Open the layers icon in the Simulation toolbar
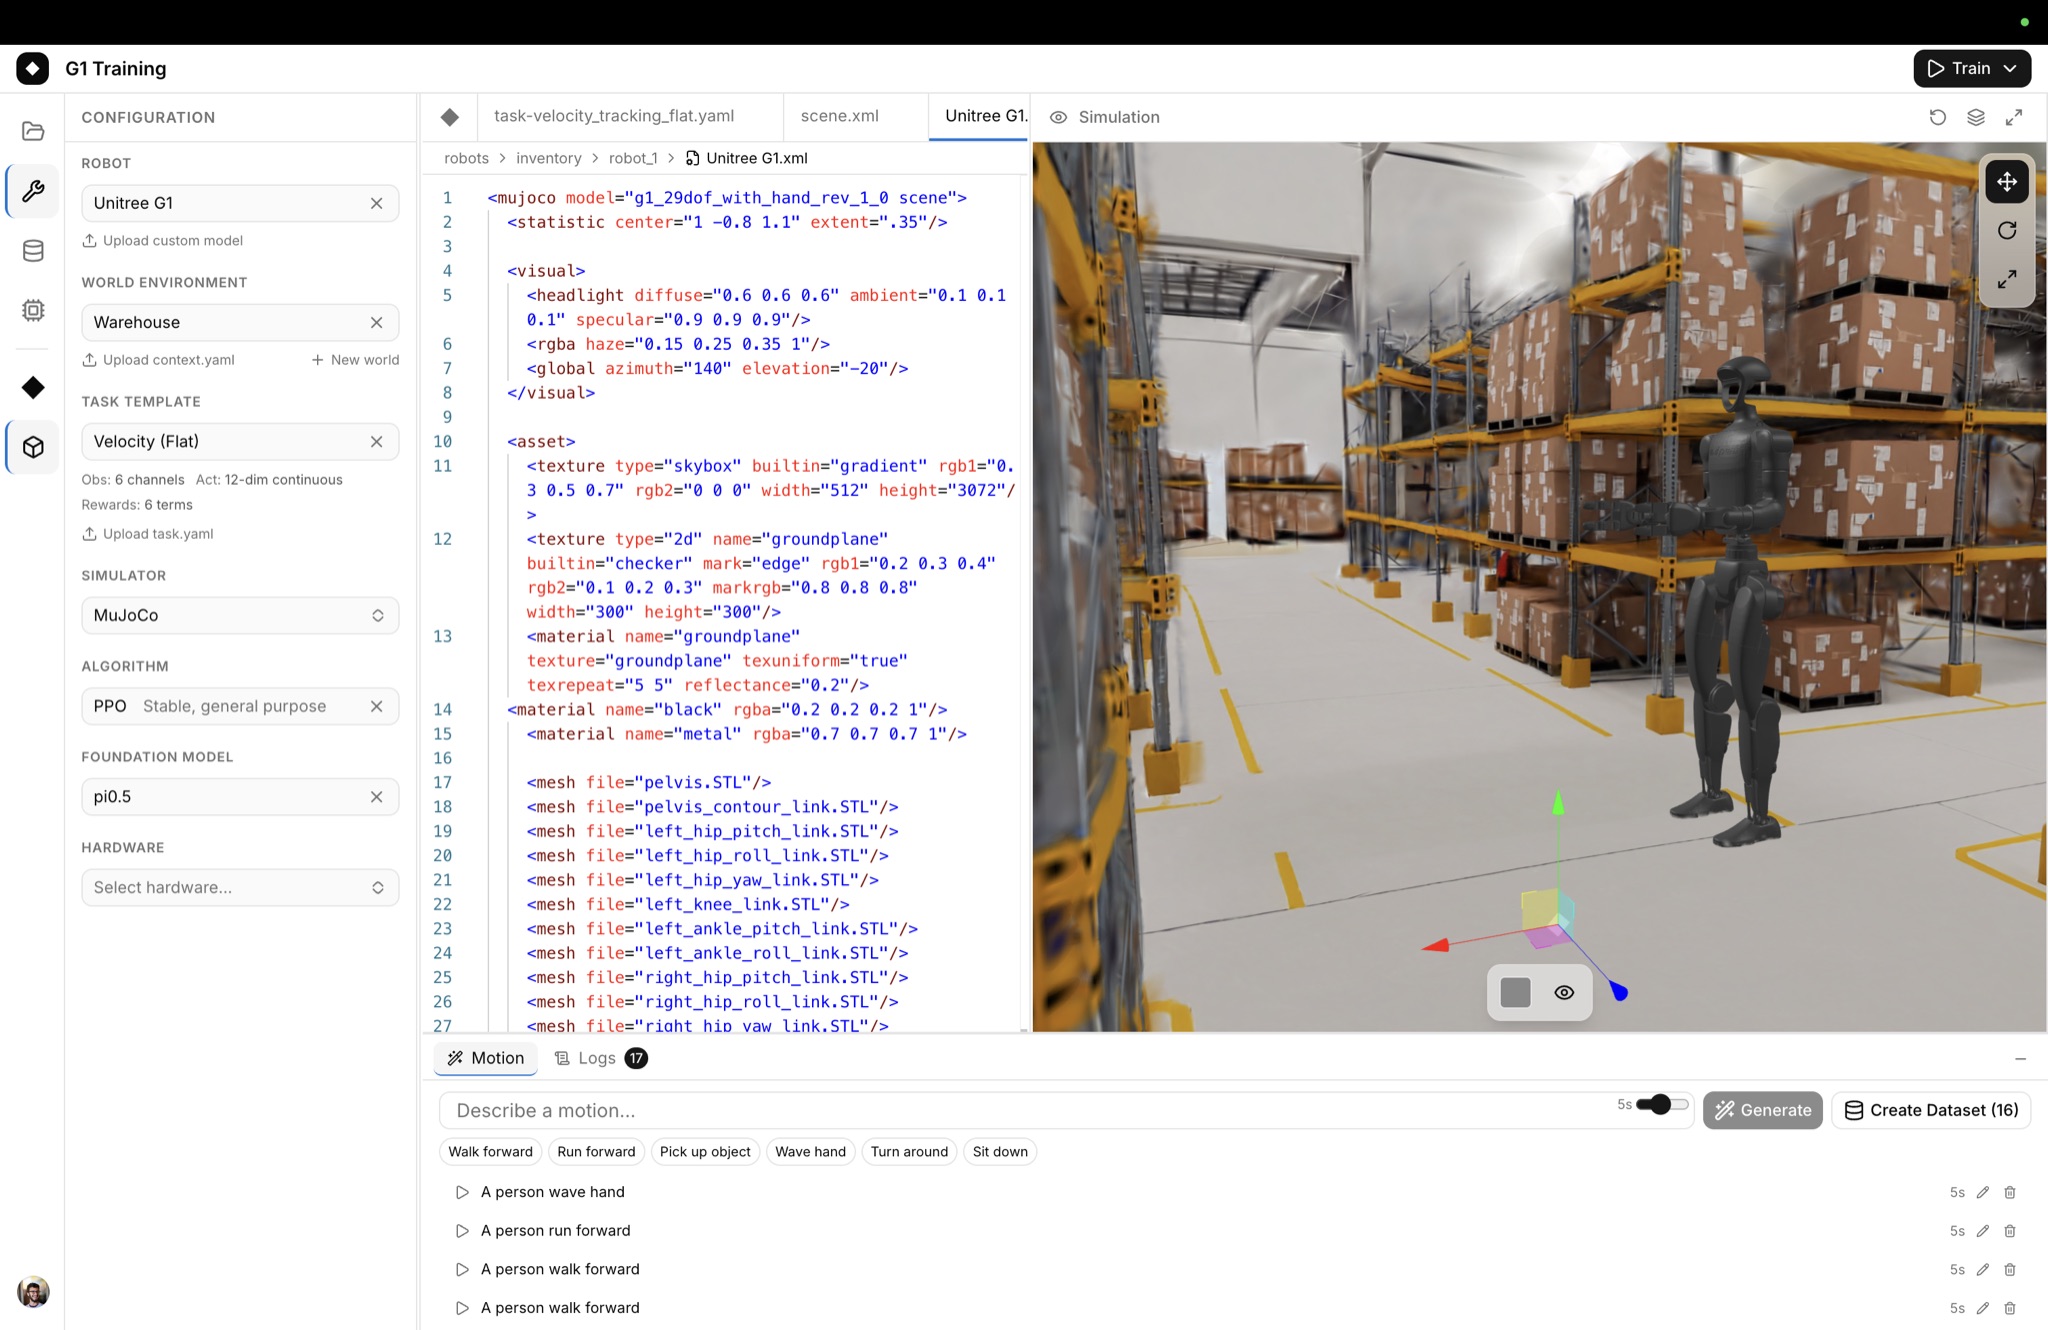2048x1330 pixels. (x=1977, y=117)
